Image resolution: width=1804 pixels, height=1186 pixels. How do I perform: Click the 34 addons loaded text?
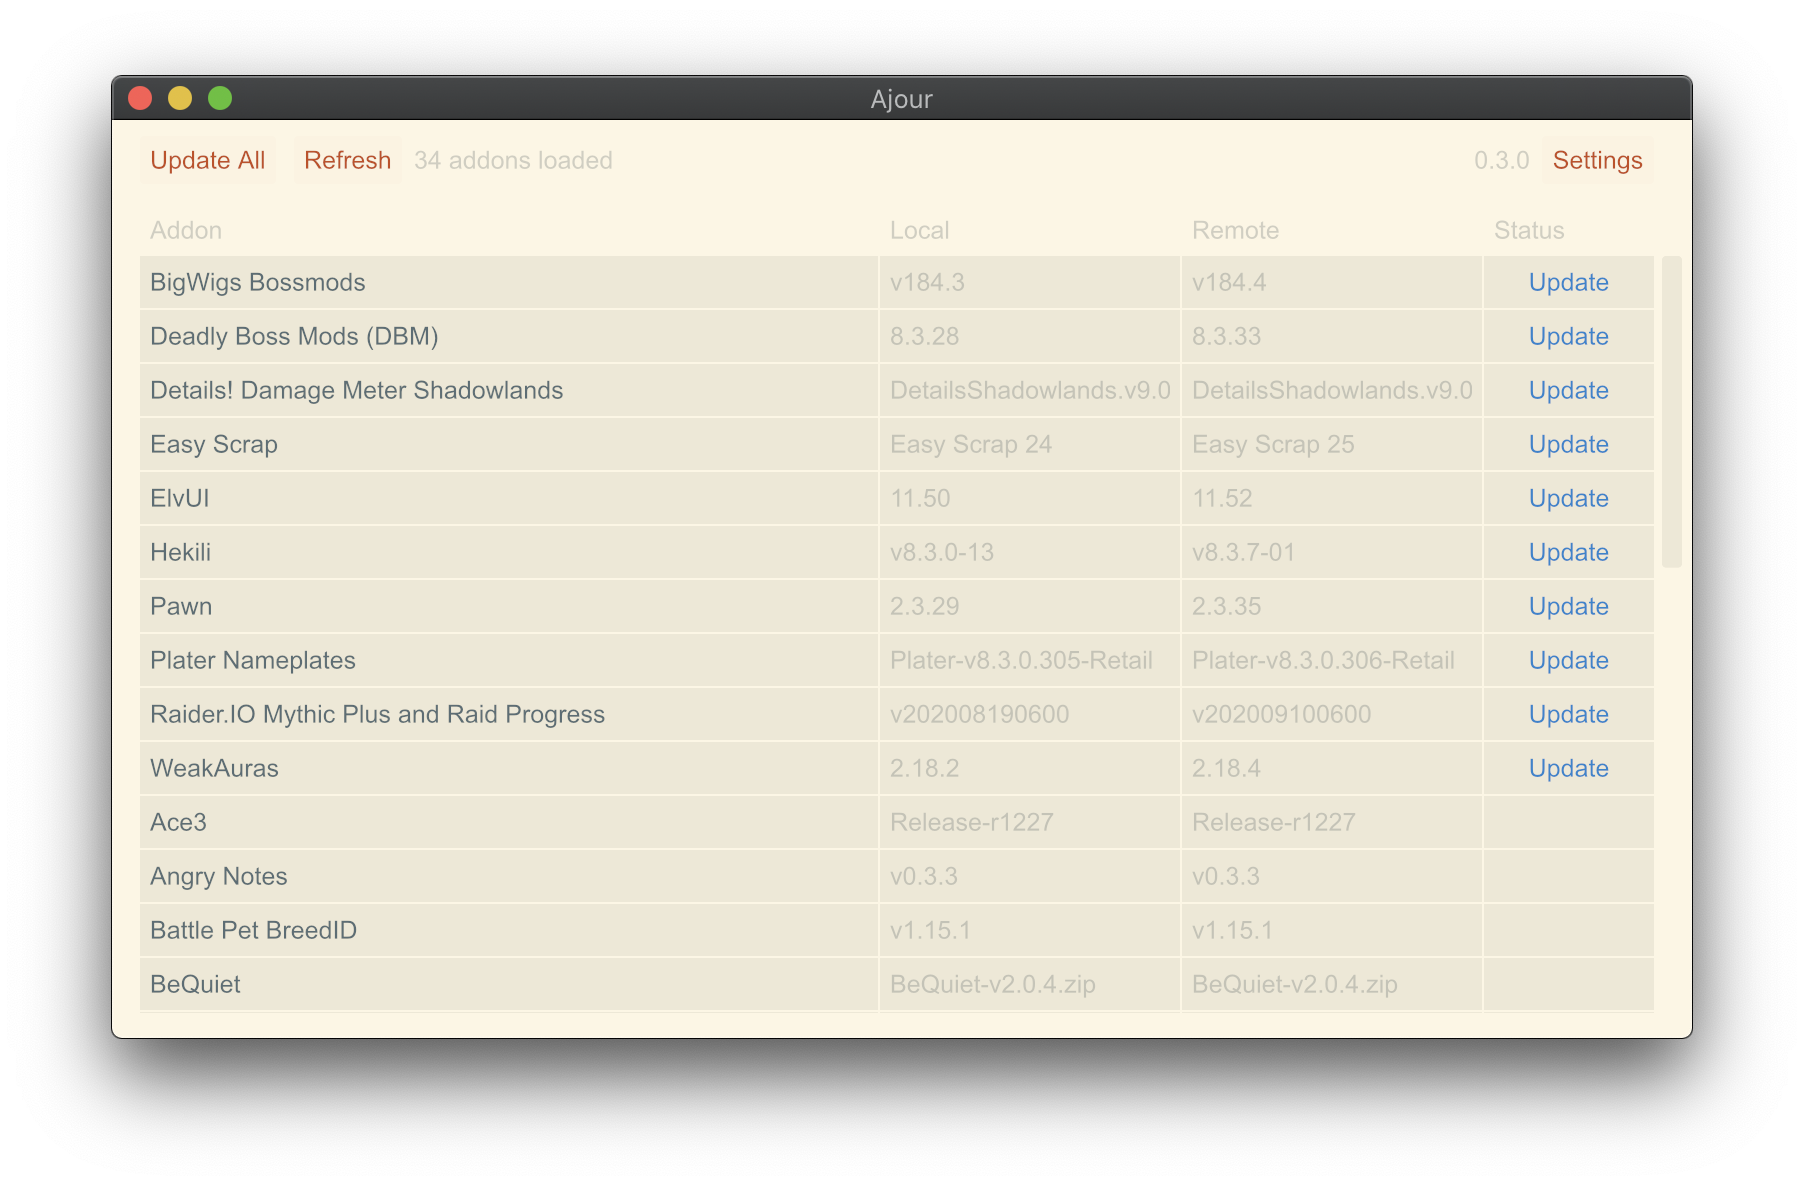(513, 160)
